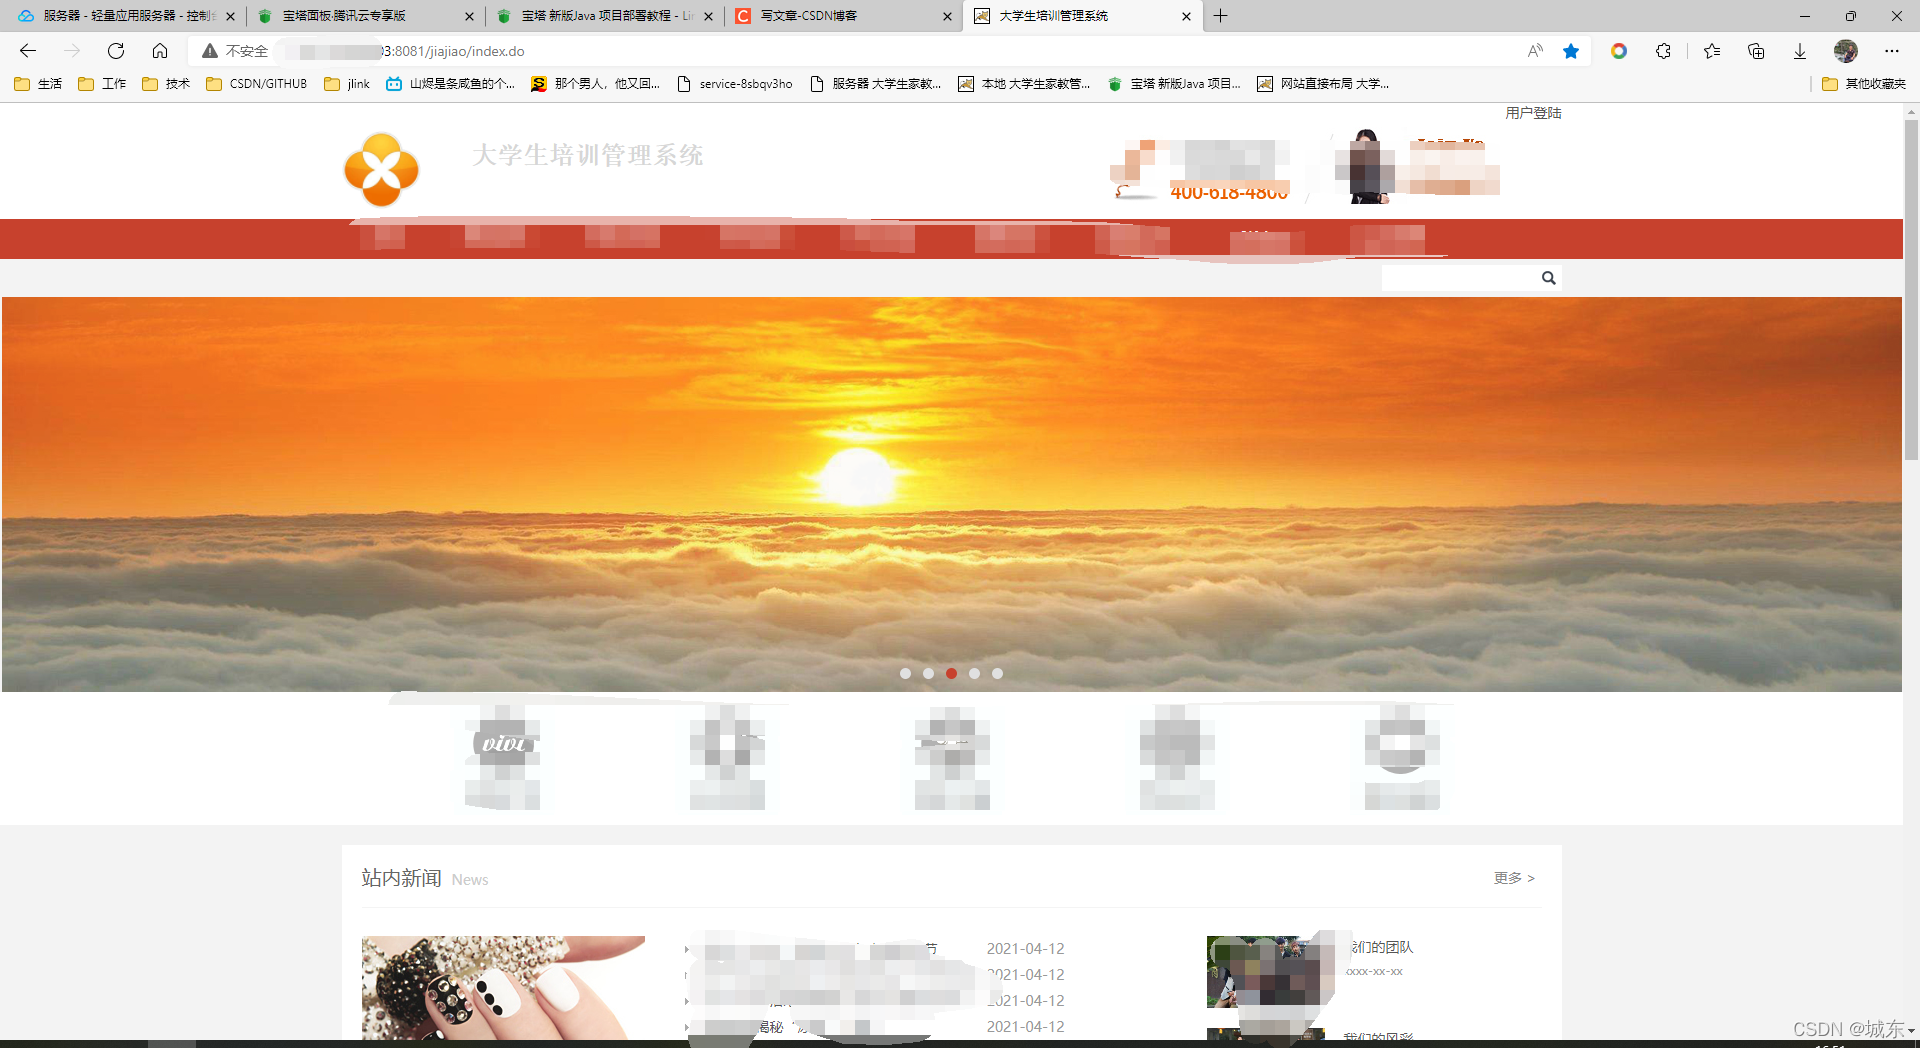The height and width of the screenshot is (1048, 1920).
Task: Open the 网站直接布局 大学... bookmark
Action: (x=1323, y=84)
